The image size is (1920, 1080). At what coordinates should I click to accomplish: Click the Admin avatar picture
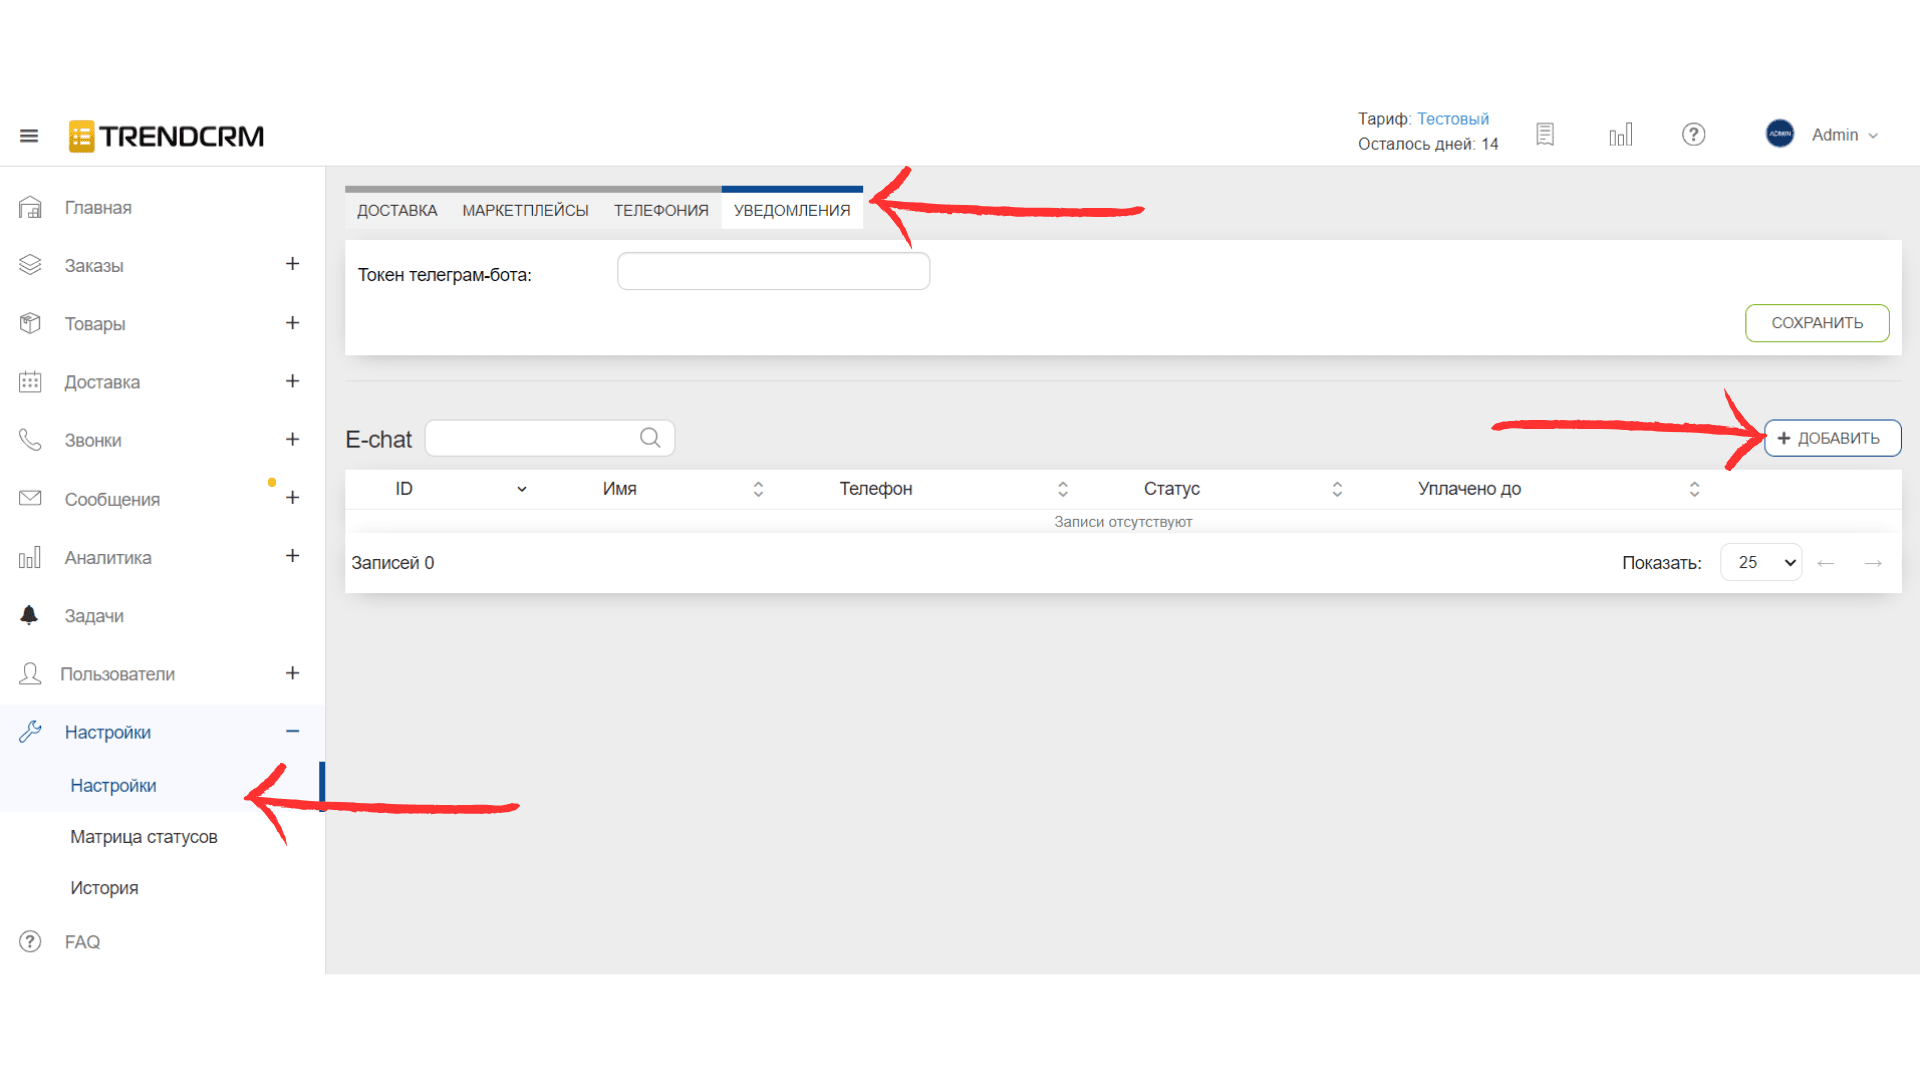1780,134
